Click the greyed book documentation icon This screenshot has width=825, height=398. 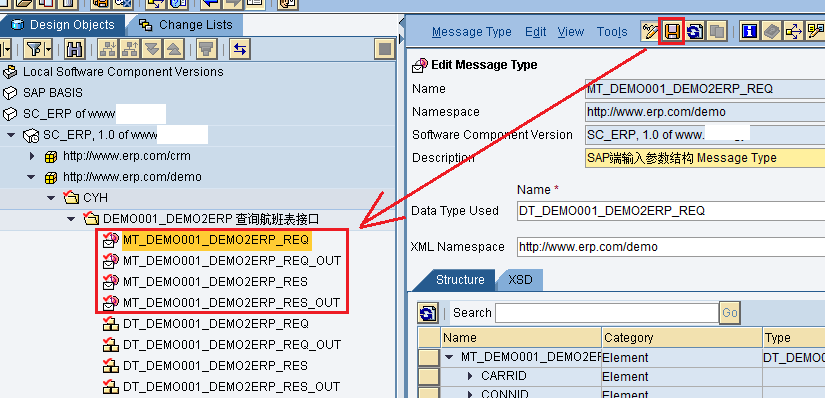tap(772, 32)
